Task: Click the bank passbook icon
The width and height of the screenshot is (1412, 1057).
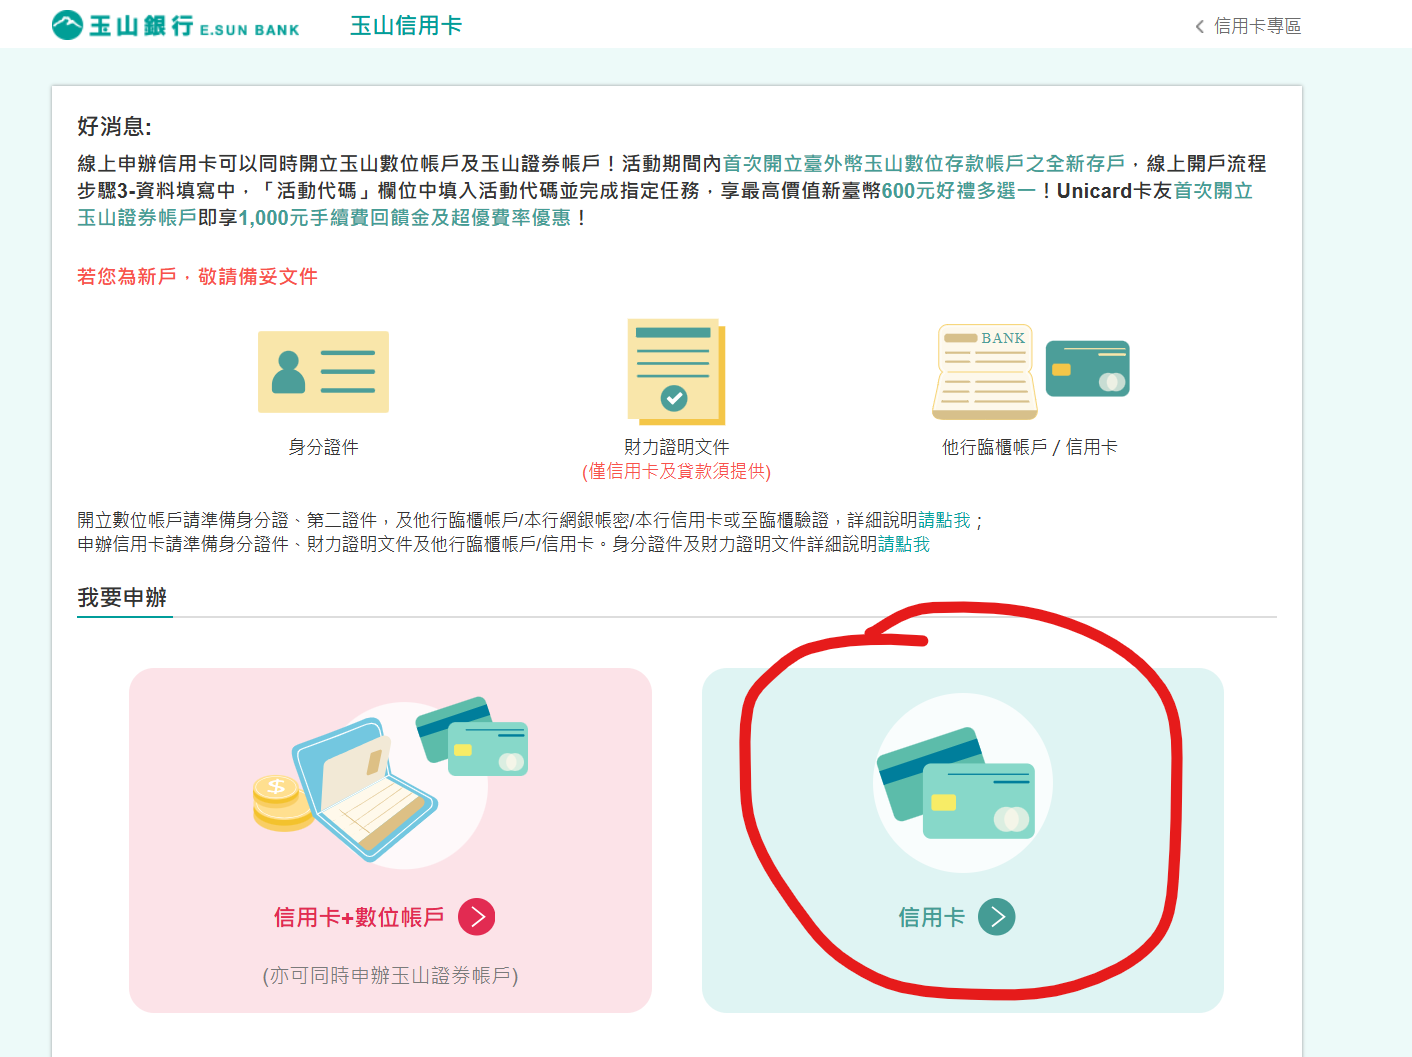Action: point(985,372)
